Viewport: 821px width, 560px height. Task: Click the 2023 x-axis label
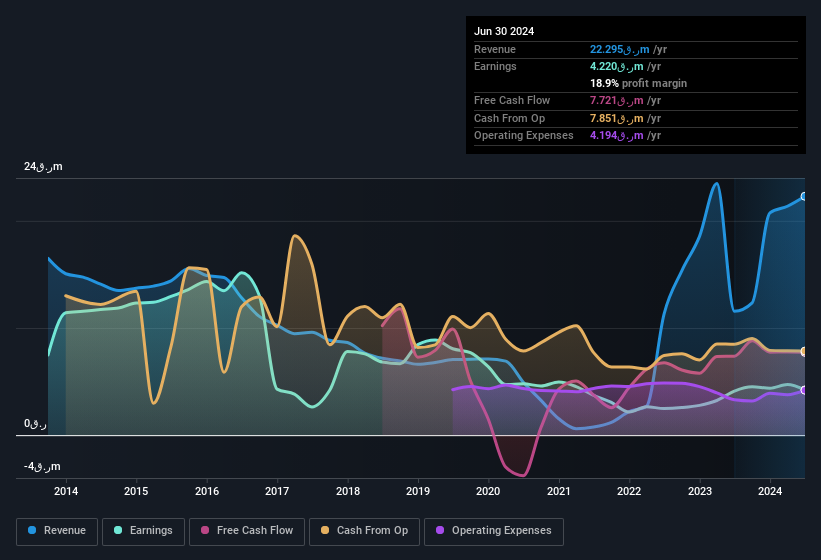click(x=700, y=491)
